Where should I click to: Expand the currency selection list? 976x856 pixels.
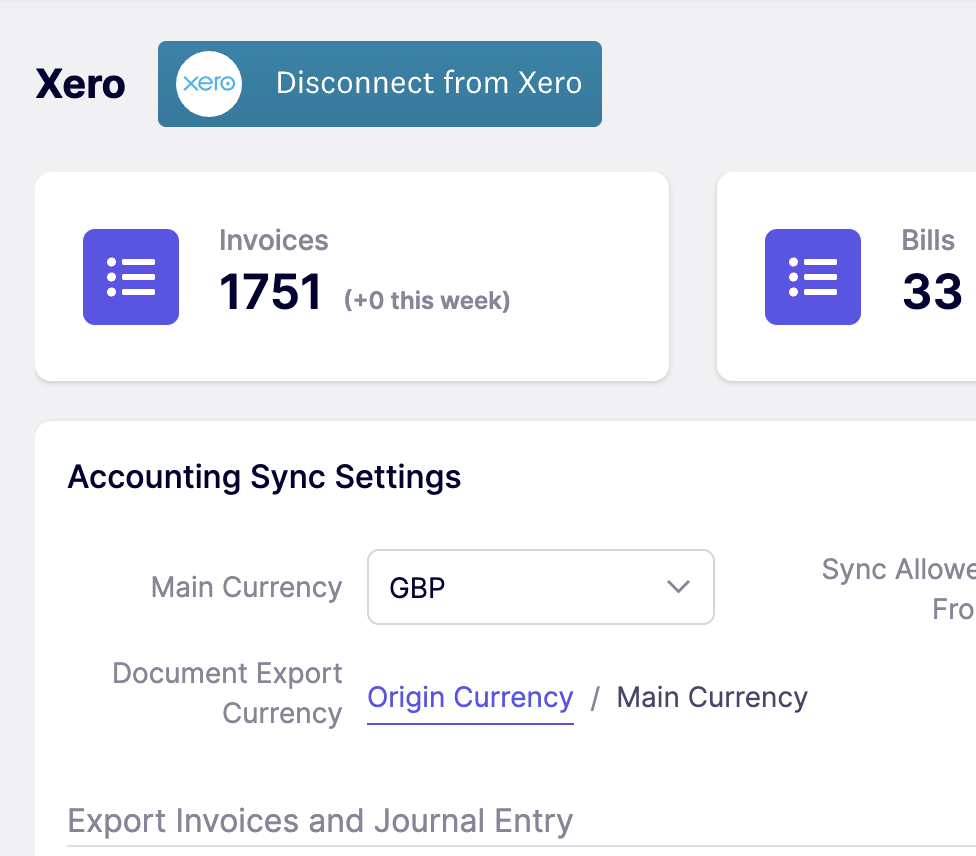tap(540, 587)
